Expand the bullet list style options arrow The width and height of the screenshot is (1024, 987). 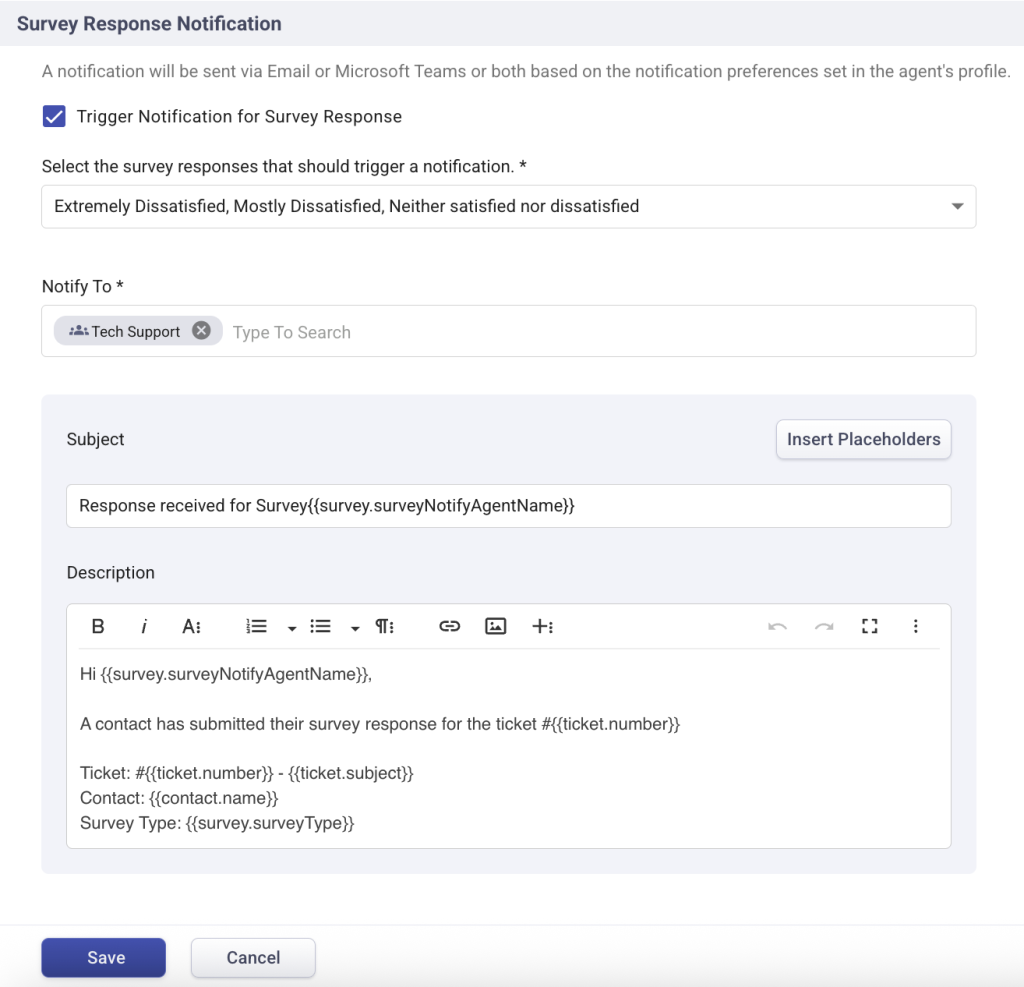pyautogui.click(x=355, y=628)
